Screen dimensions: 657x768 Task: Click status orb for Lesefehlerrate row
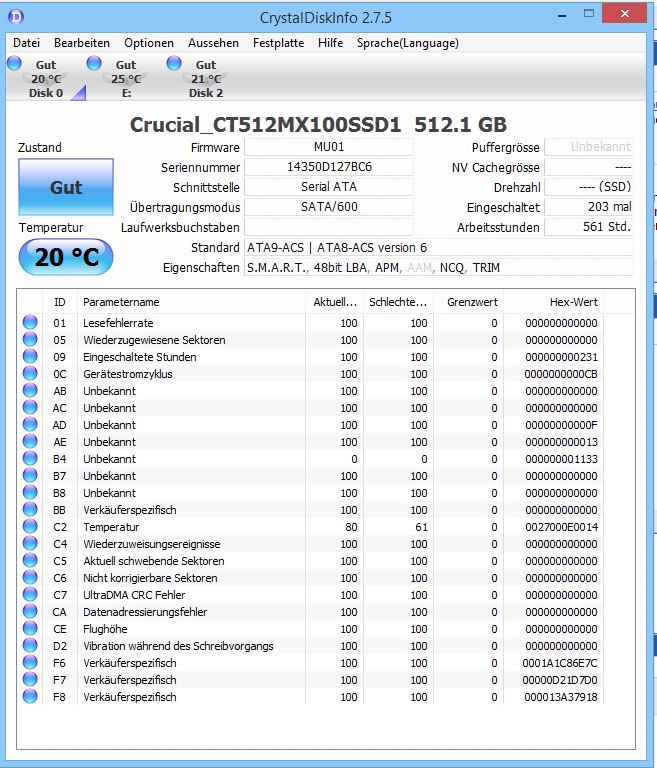(x=30, y=322)
